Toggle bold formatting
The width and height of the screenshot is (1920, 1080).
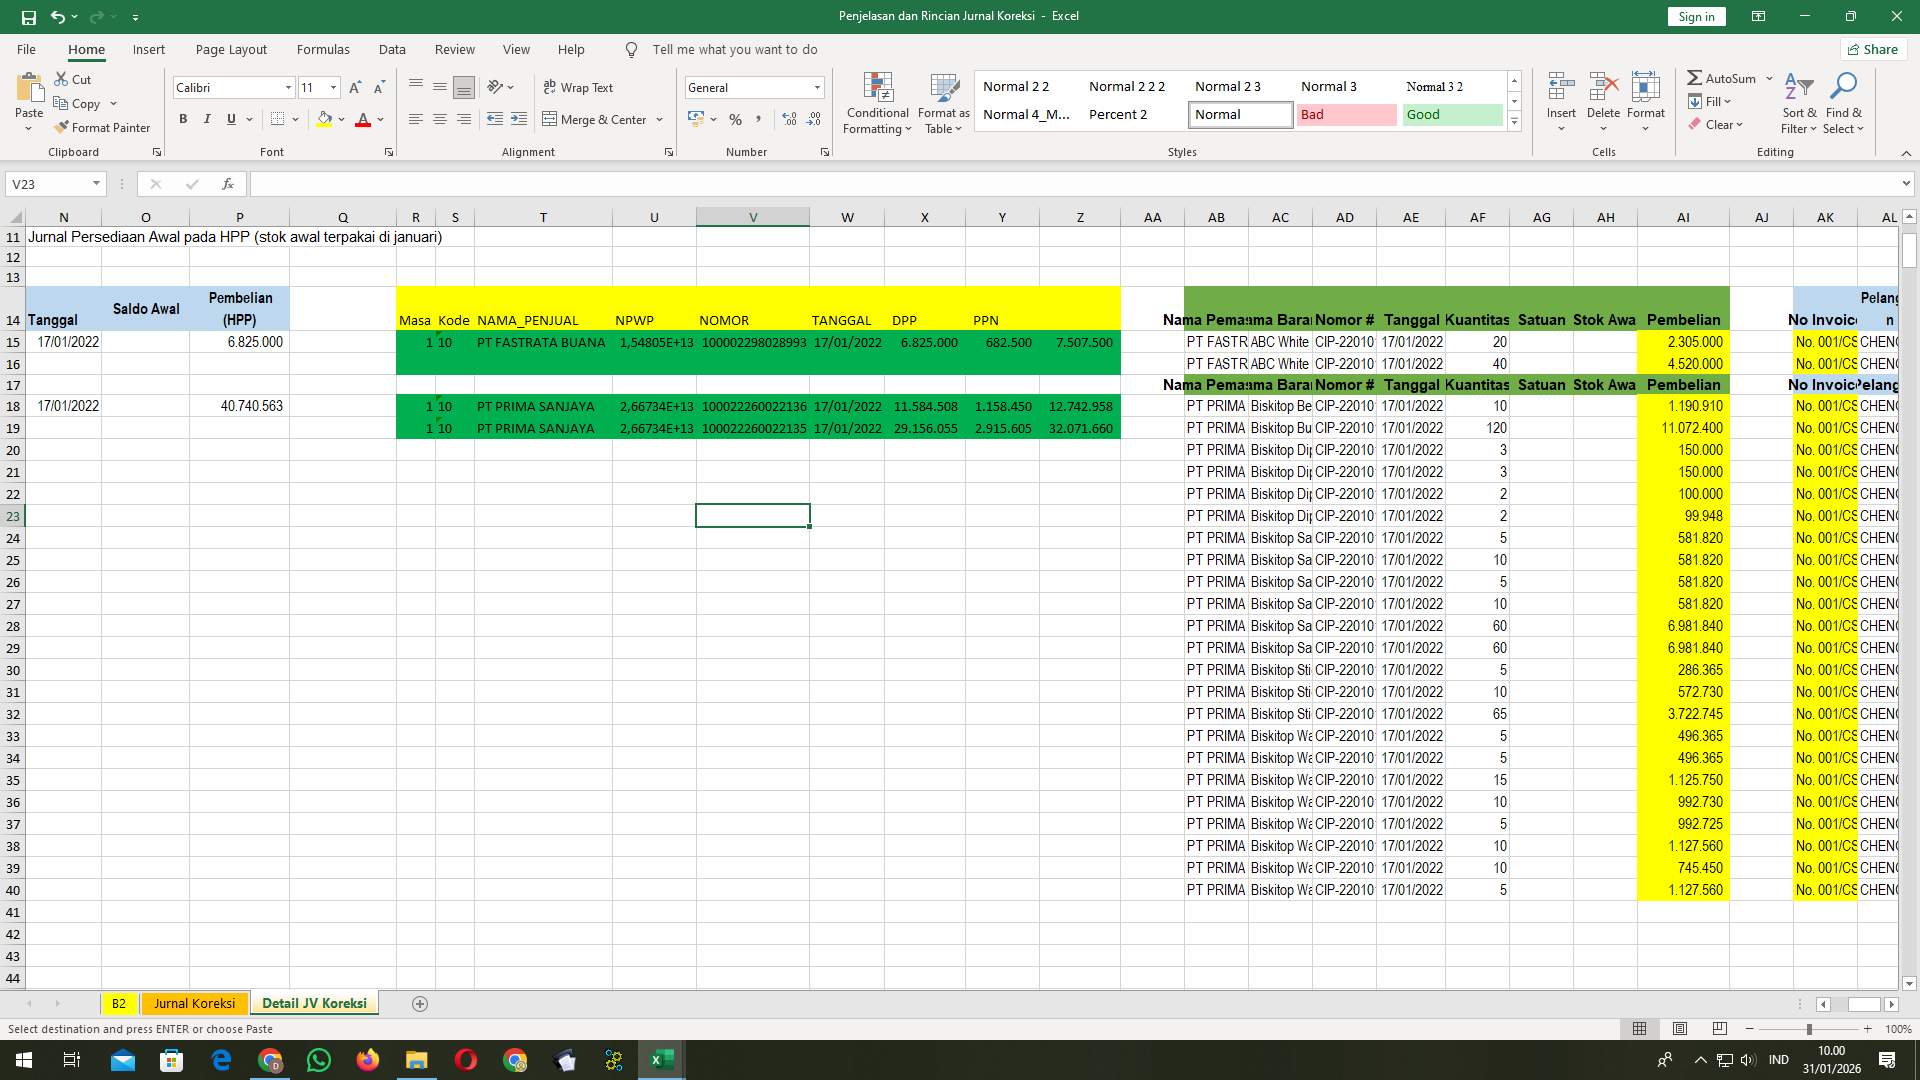pos(183,119)
